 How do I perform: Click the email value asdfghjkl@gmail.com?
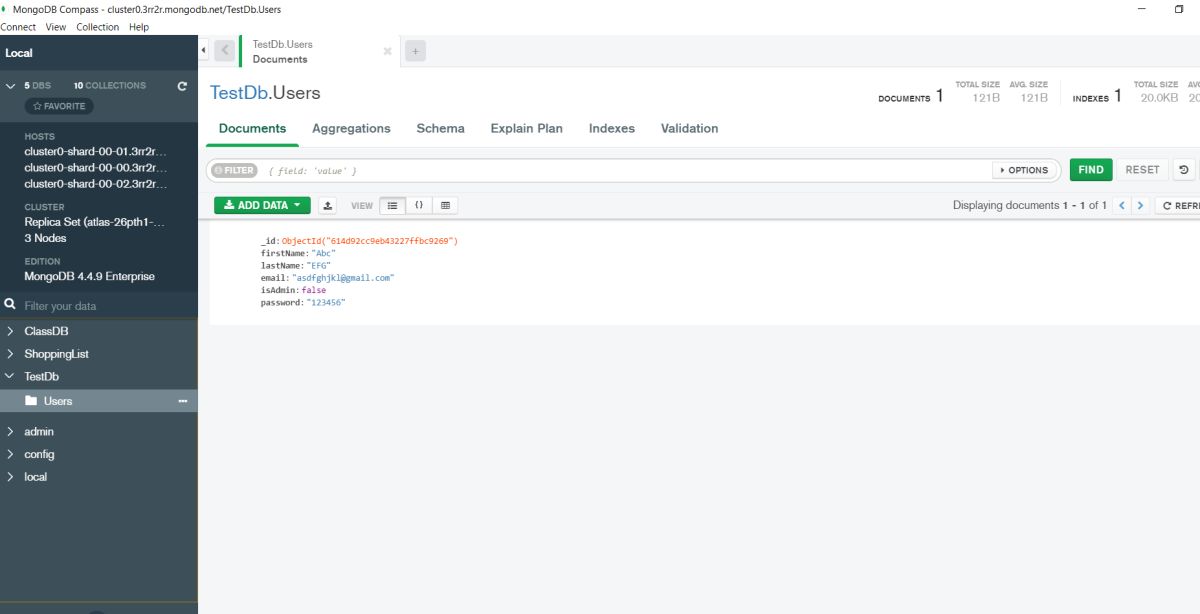[x=343, y=278]
